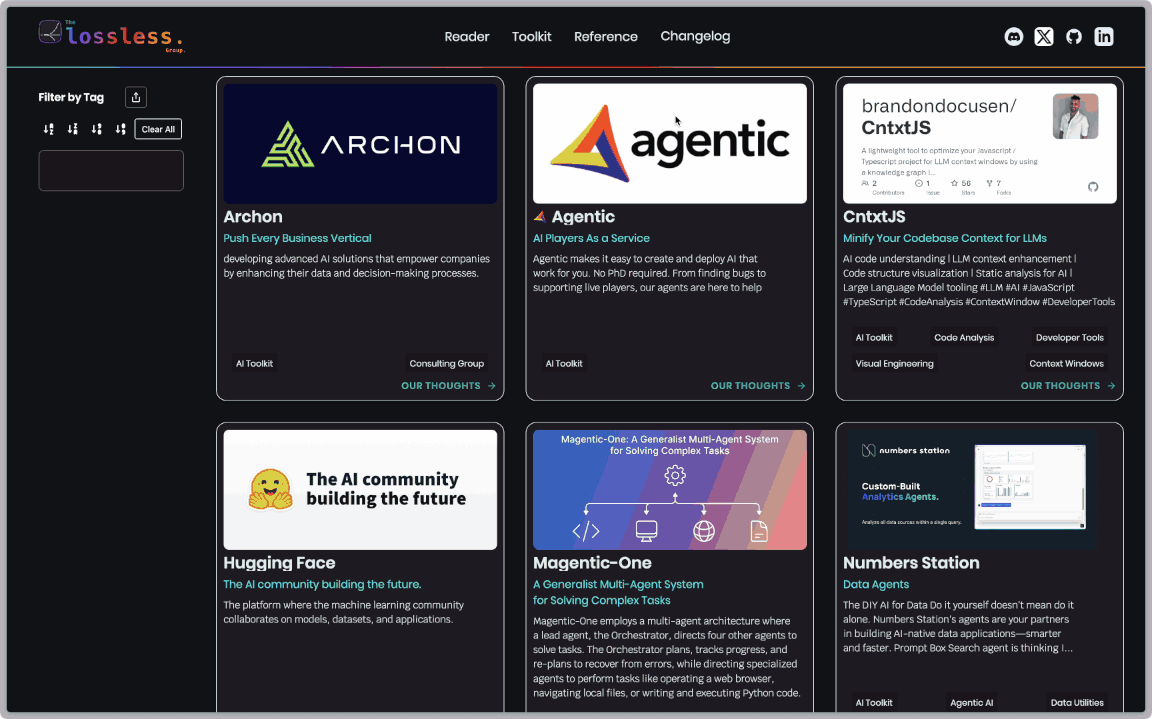1152x719 pixels.
Task: Click The Lossless Group logo
Action: pyautogui.click(x=111, y=36)
